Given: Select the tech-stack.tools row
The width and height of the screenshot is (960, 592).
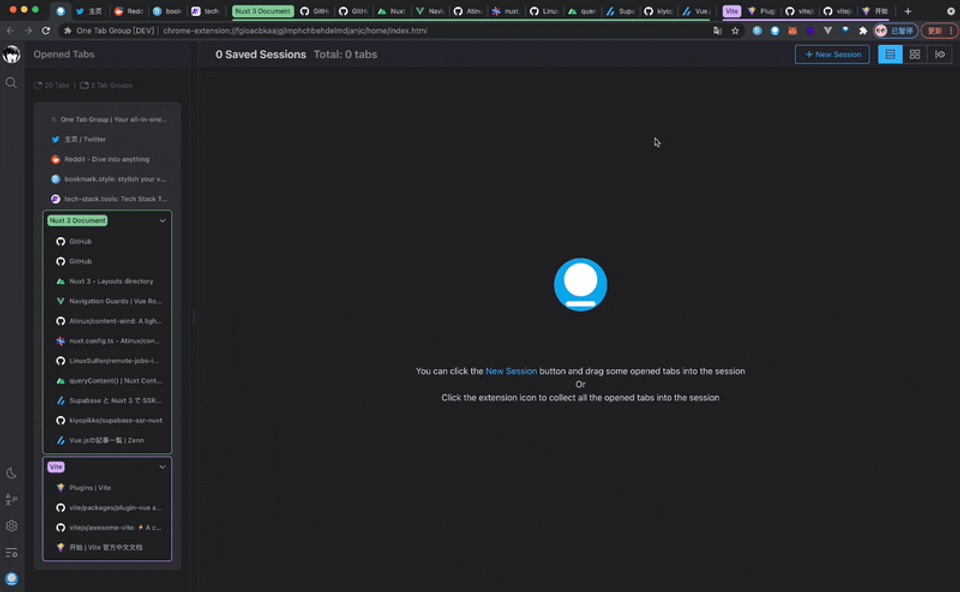Looking at the screenshot, I should tap(108, 199).
